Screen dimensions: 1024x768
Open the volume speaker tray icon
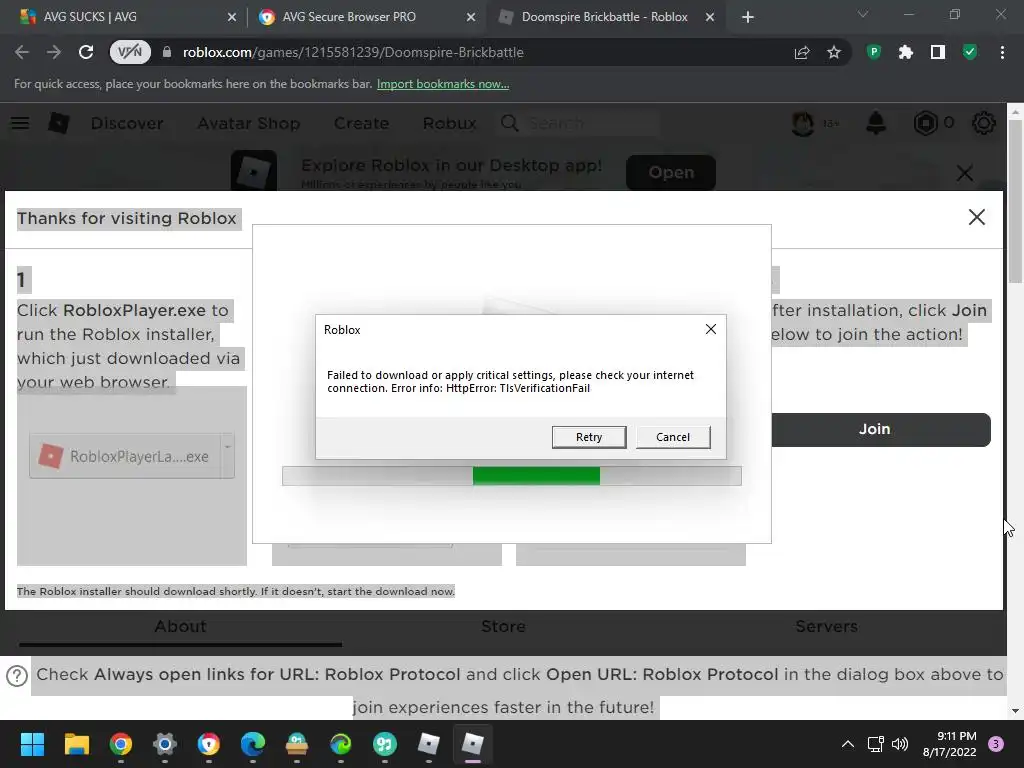[x=900, y=744]
